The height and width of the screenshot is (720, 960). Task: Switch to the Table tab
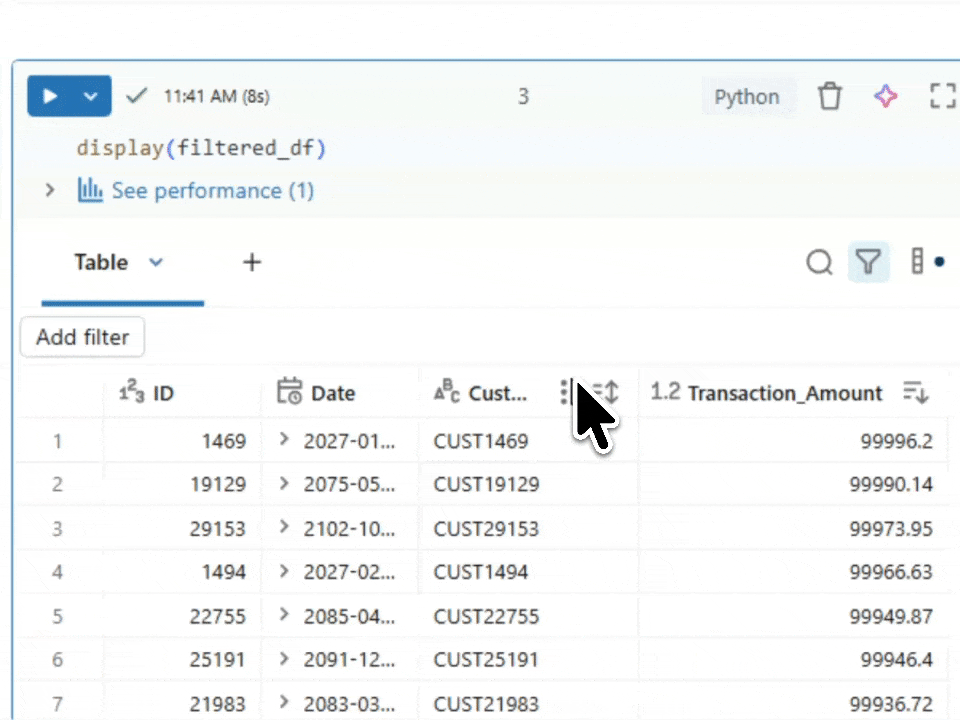[x=101, y=262]
